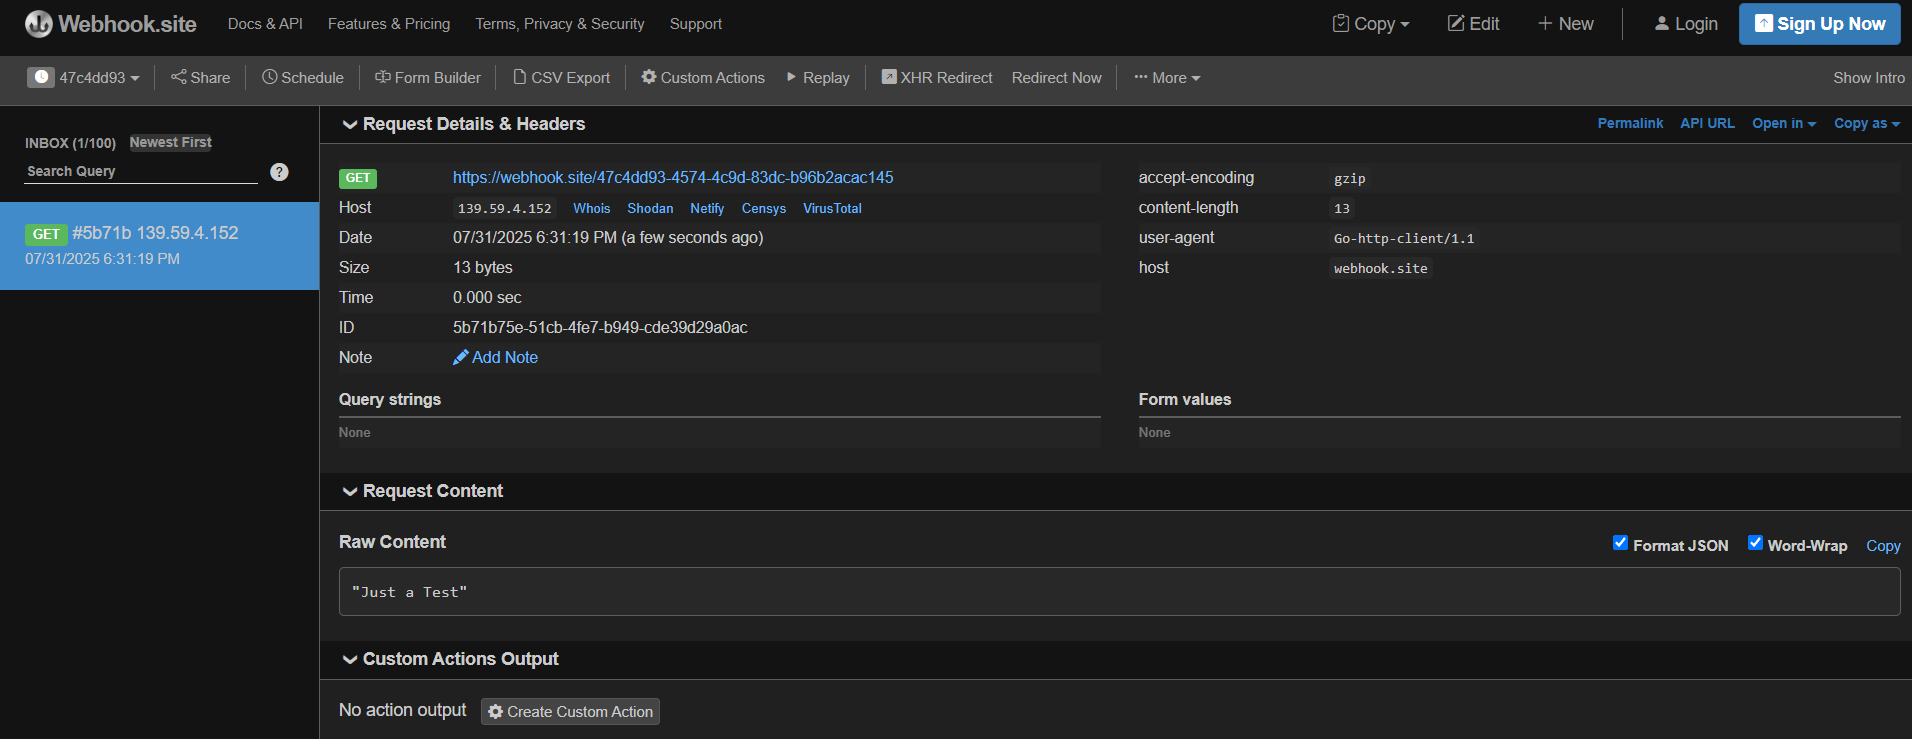This screenshot has height=739, width=1912.
Task: Toggle the Newest First sort order
Action: coord(171,143)
